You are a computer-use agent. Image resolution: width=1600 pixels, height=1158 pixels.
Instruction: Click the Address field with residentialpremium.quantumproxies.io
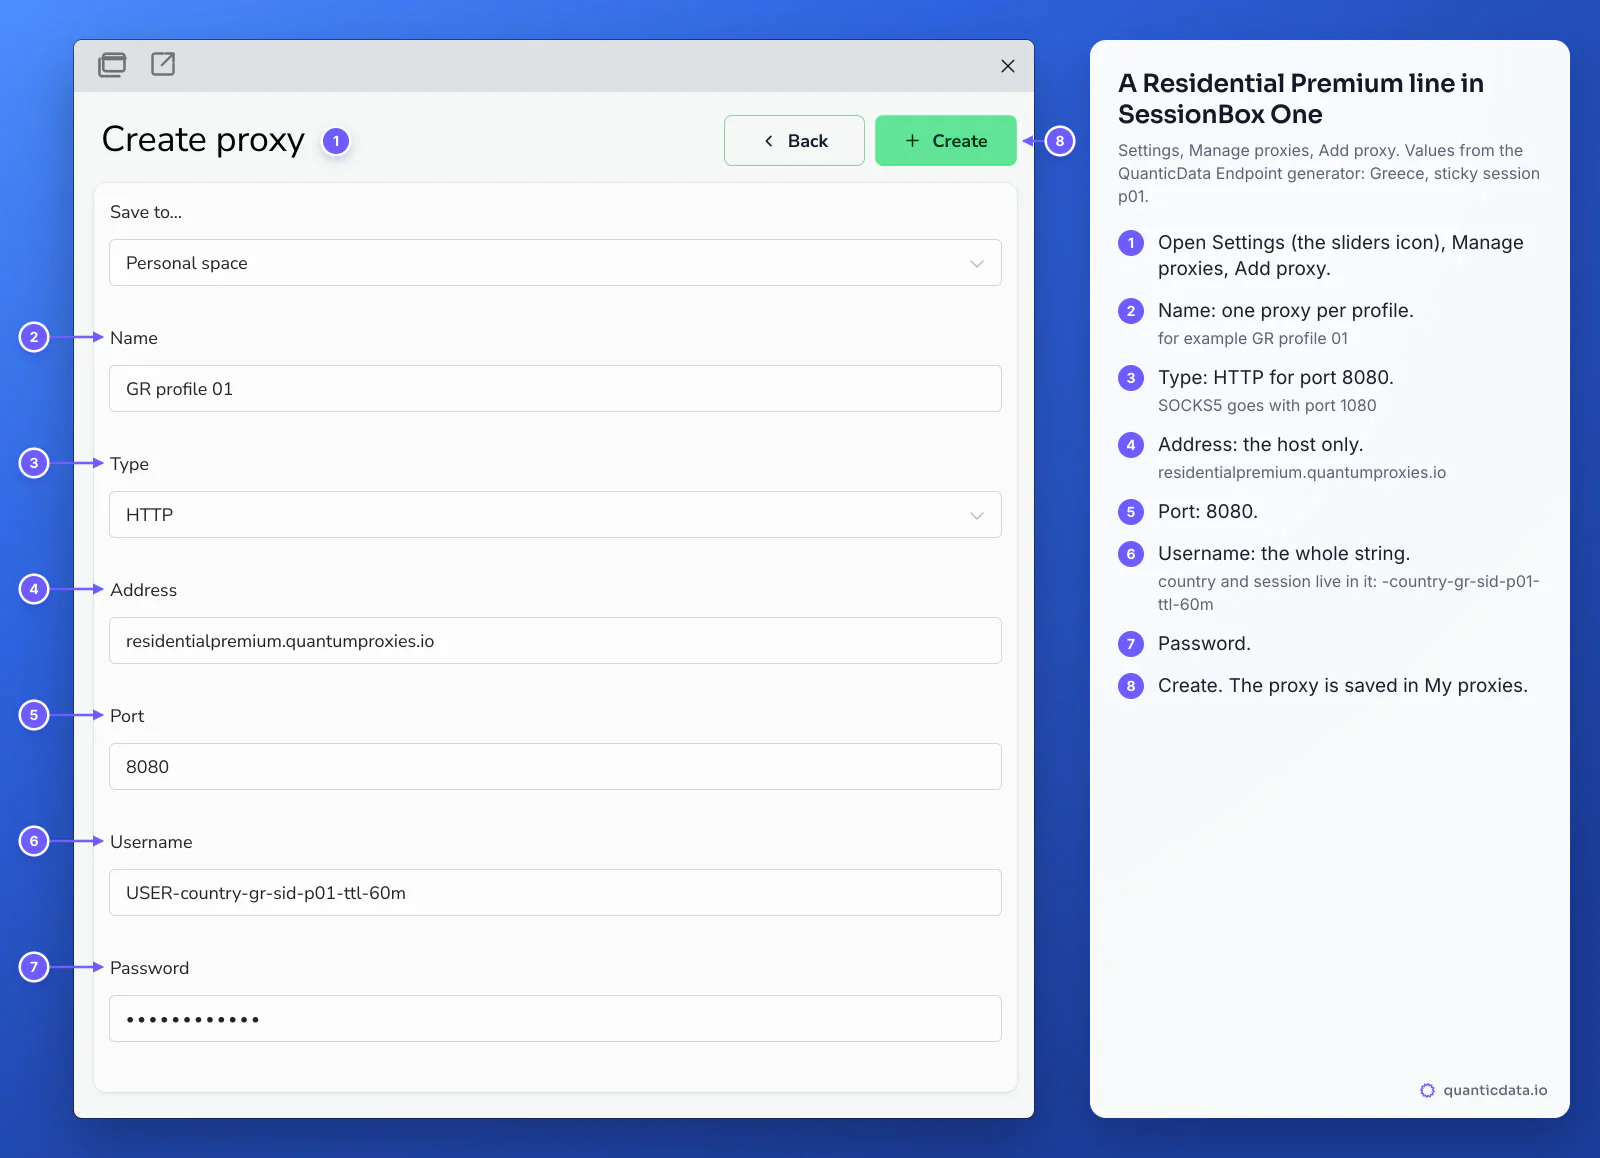click(555, 641)
